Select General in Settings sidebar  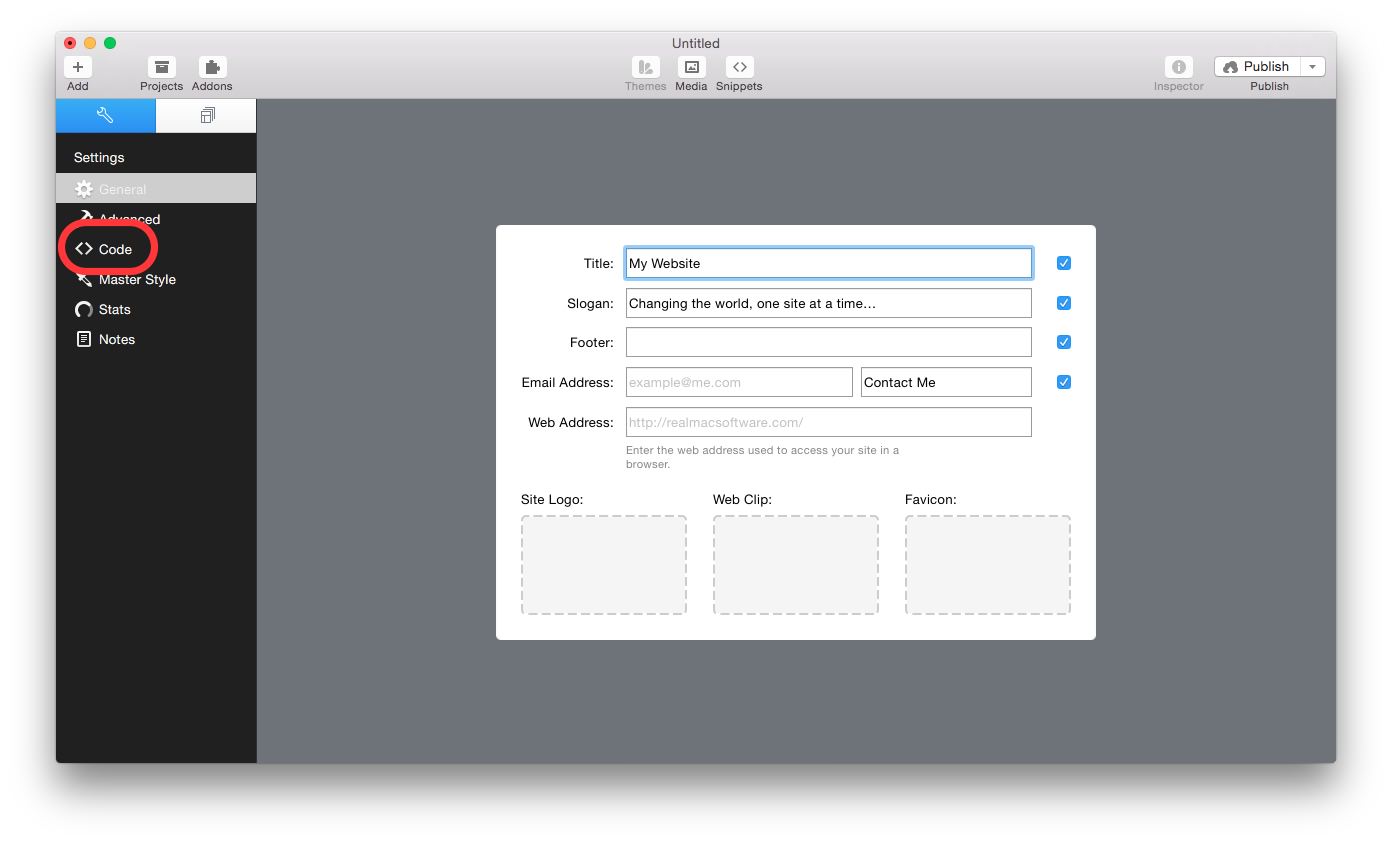pos(156,189)
